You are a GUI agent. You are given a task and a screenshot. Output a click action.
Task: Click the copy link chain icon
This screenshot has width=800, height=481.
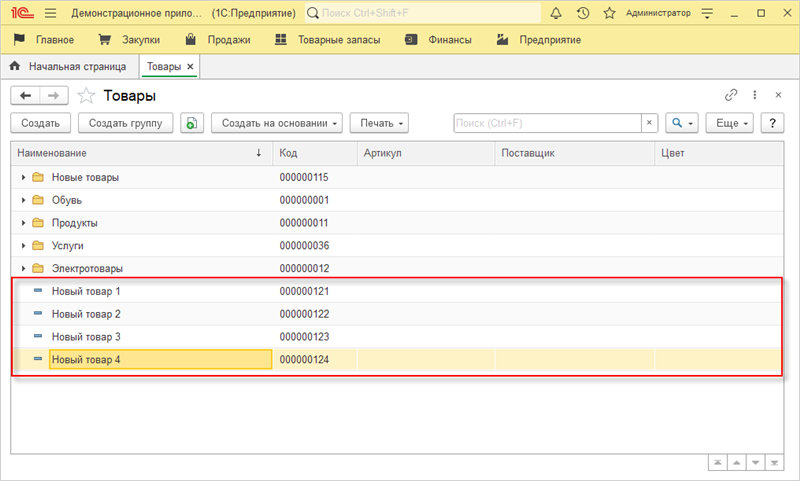tap(731, 95)
